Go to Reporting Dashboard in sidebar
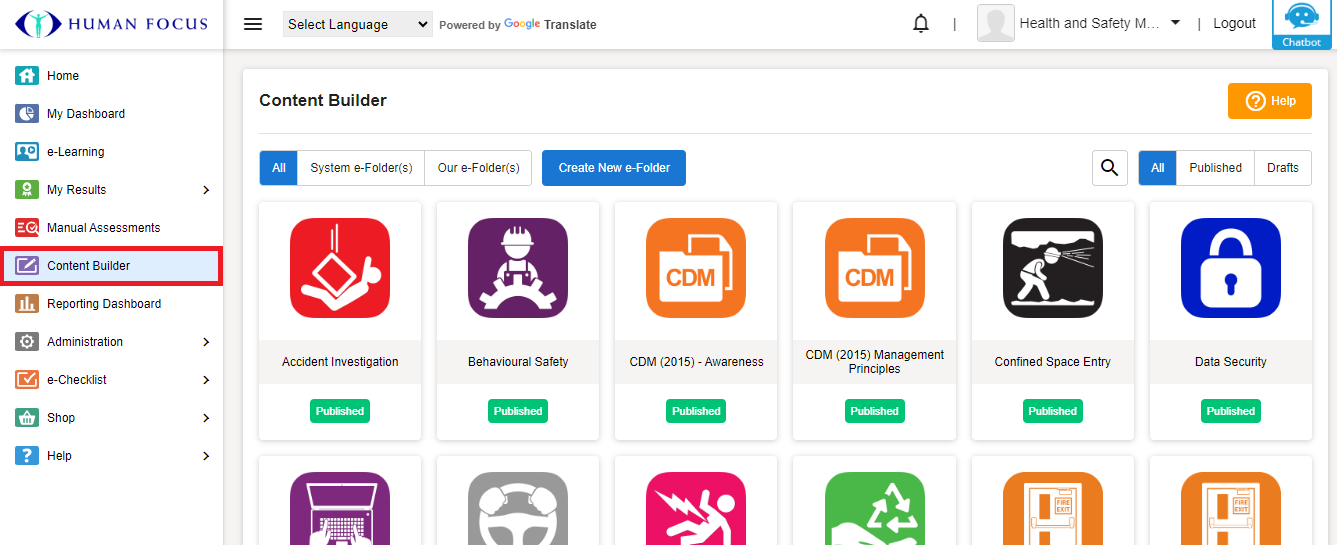This screenshot has height=545, width=1337. click(104, 304)
